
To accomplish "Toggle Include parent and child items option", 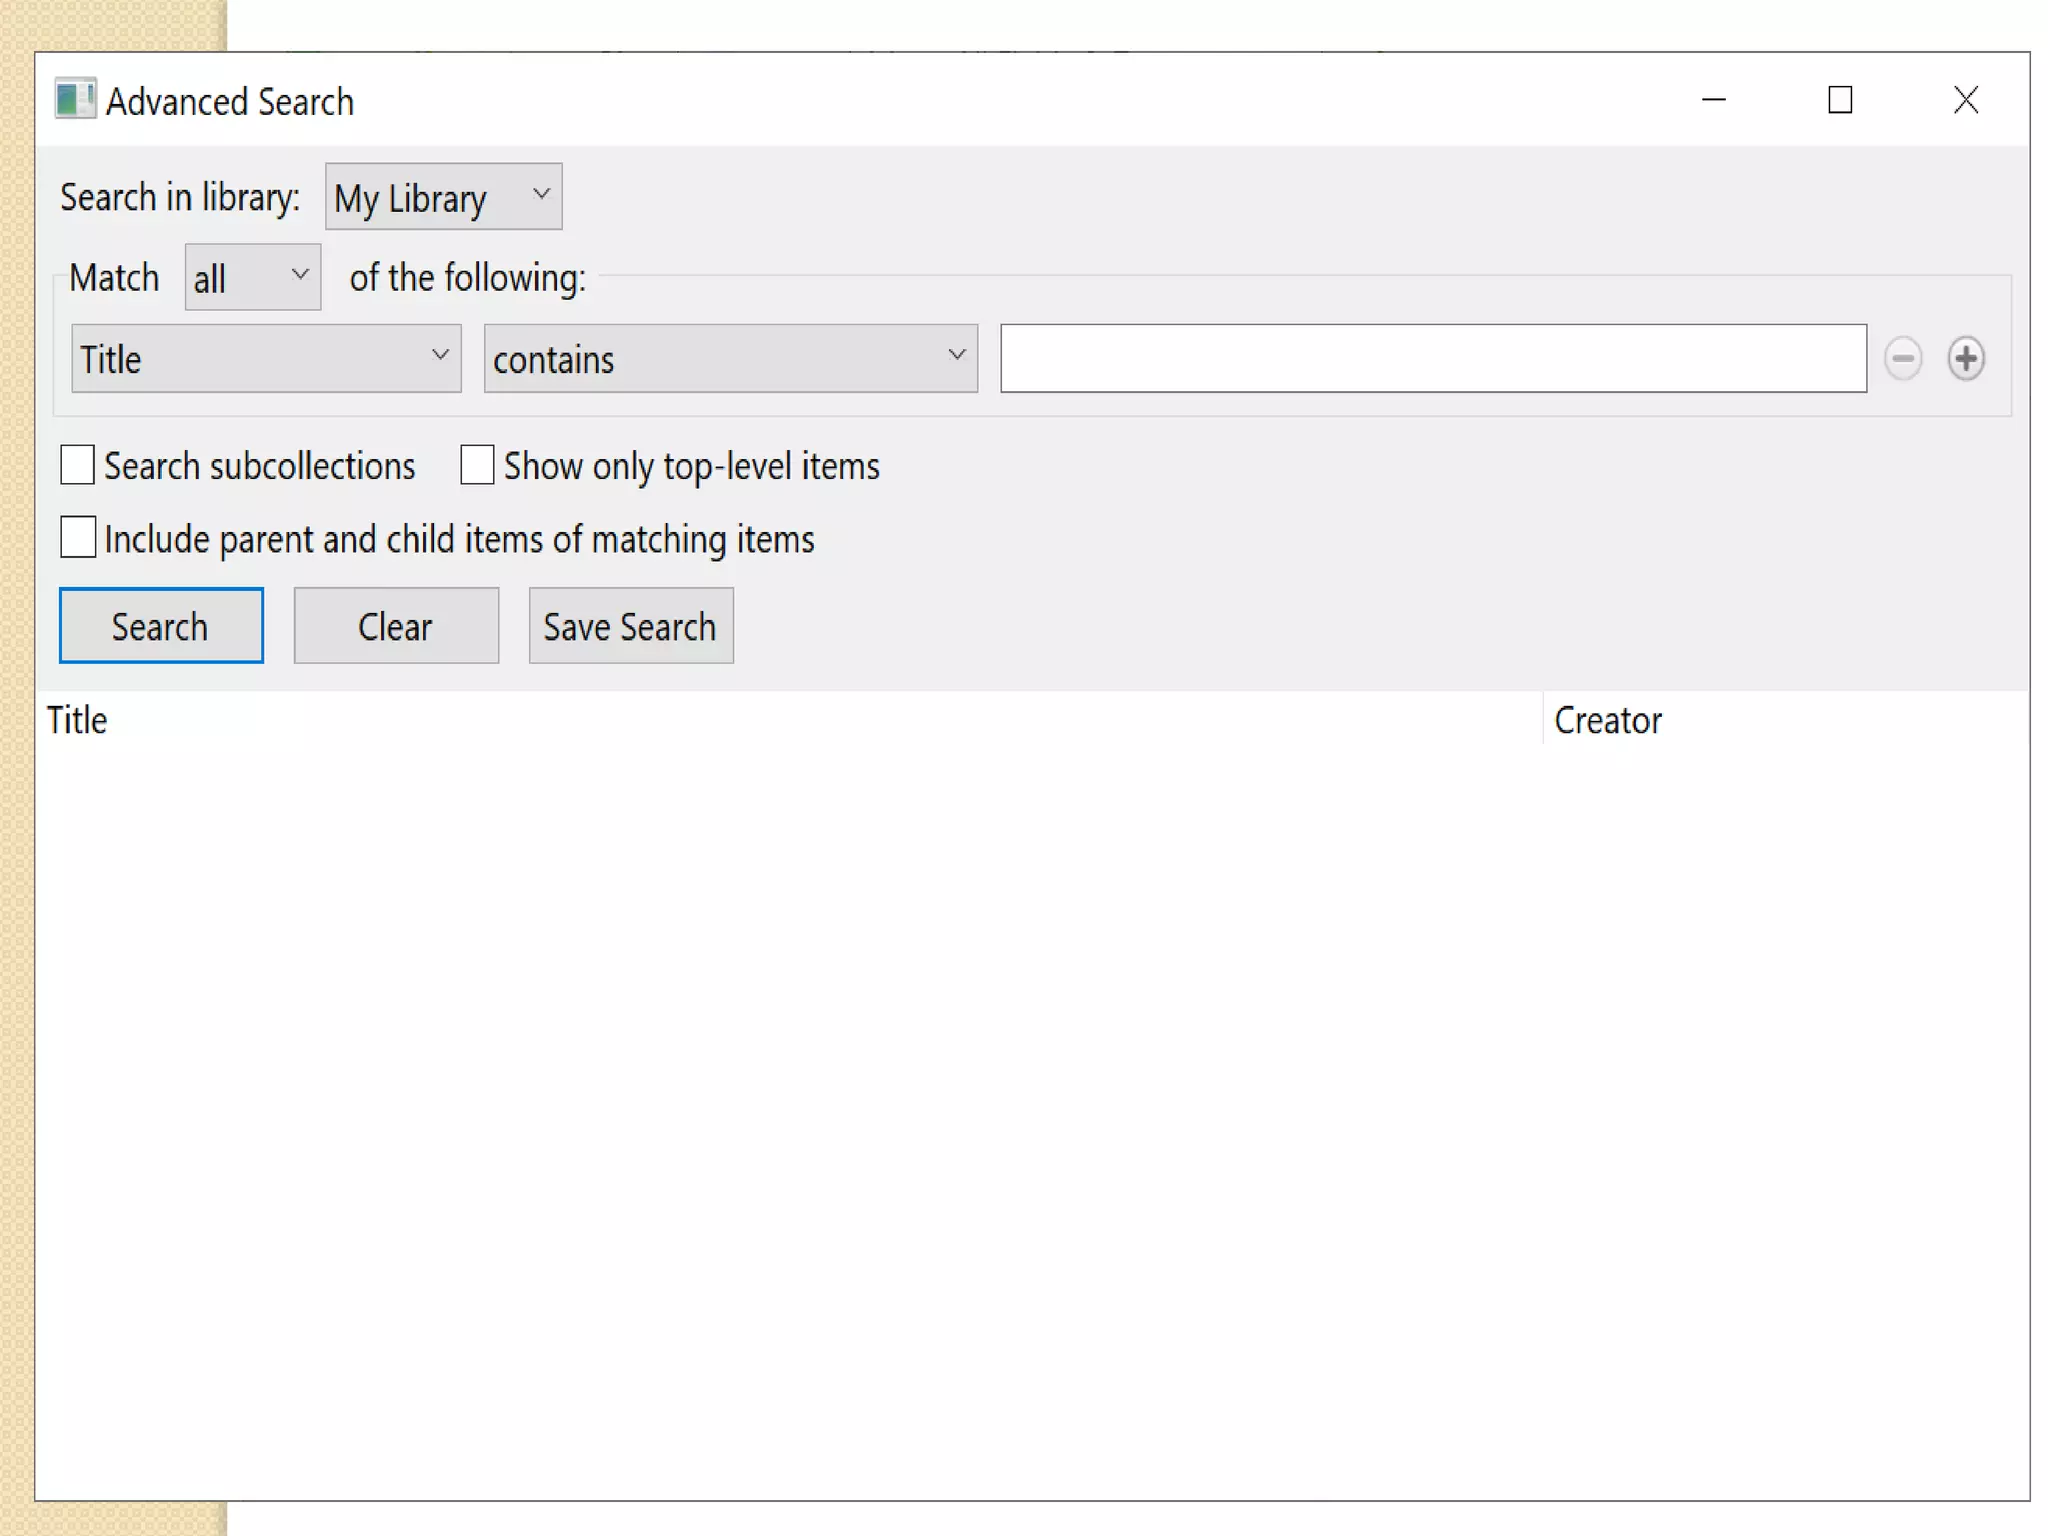I will 78,537.
